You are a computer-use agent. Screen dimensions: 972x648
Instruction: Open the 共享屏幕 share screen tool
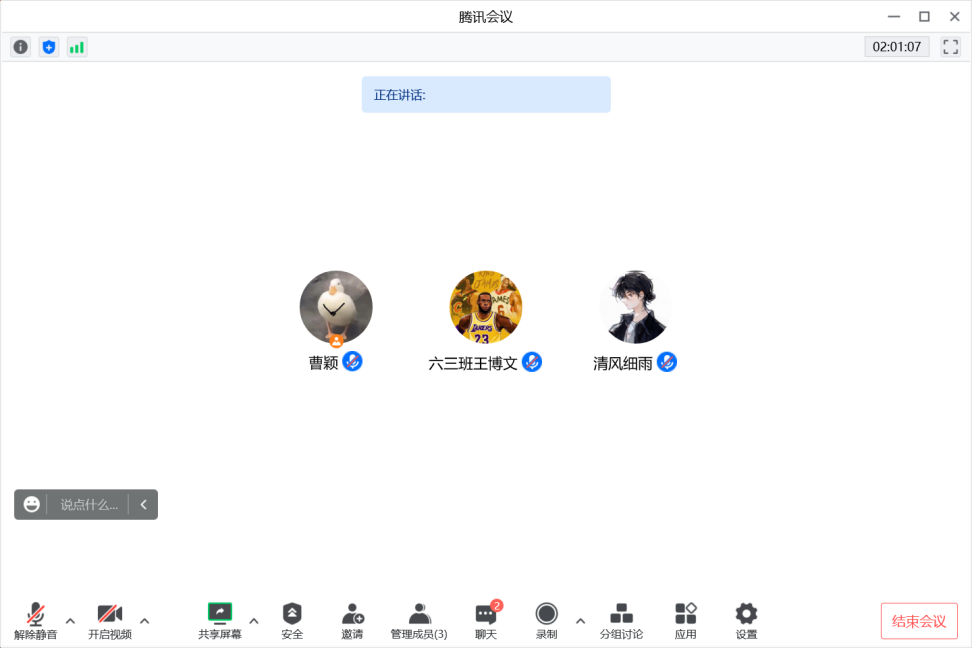click(219, 621)
